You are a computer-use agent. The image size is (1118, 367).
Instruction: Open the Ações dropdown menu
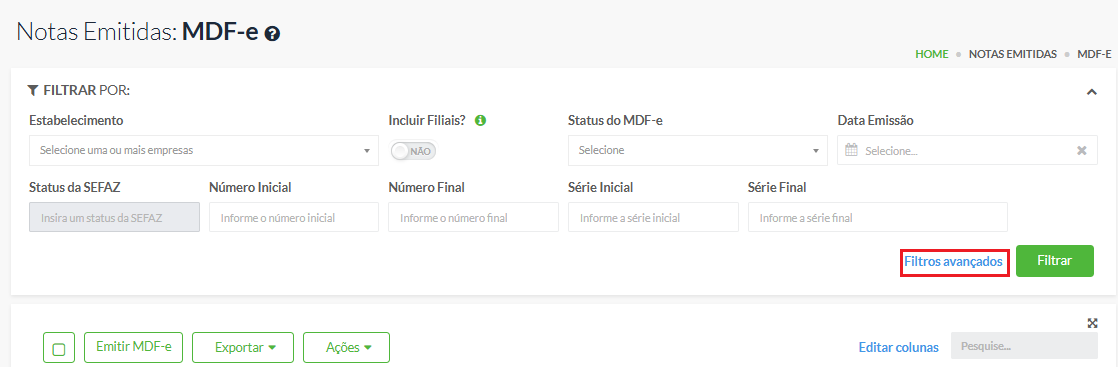347,348
